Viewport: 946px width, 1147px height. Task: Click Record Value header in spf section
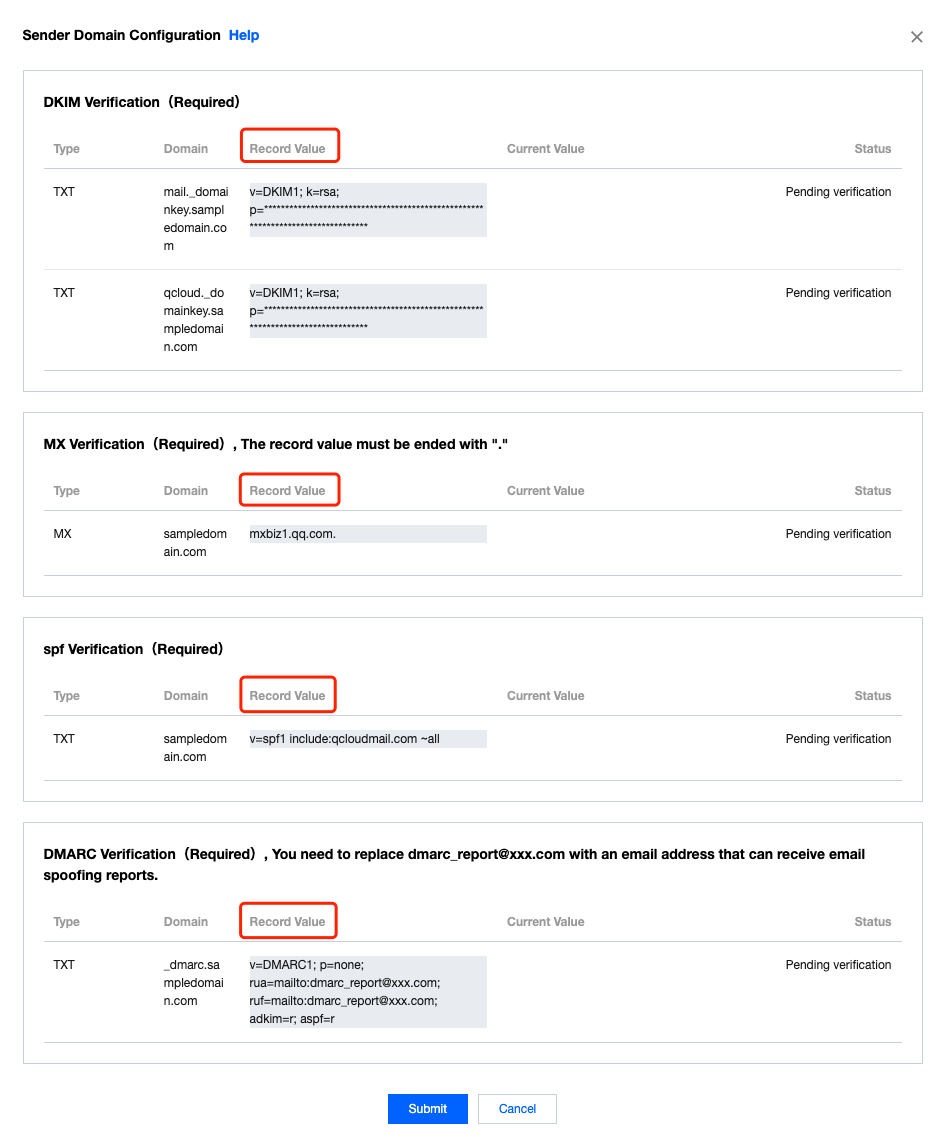click(x=288, y=696)
